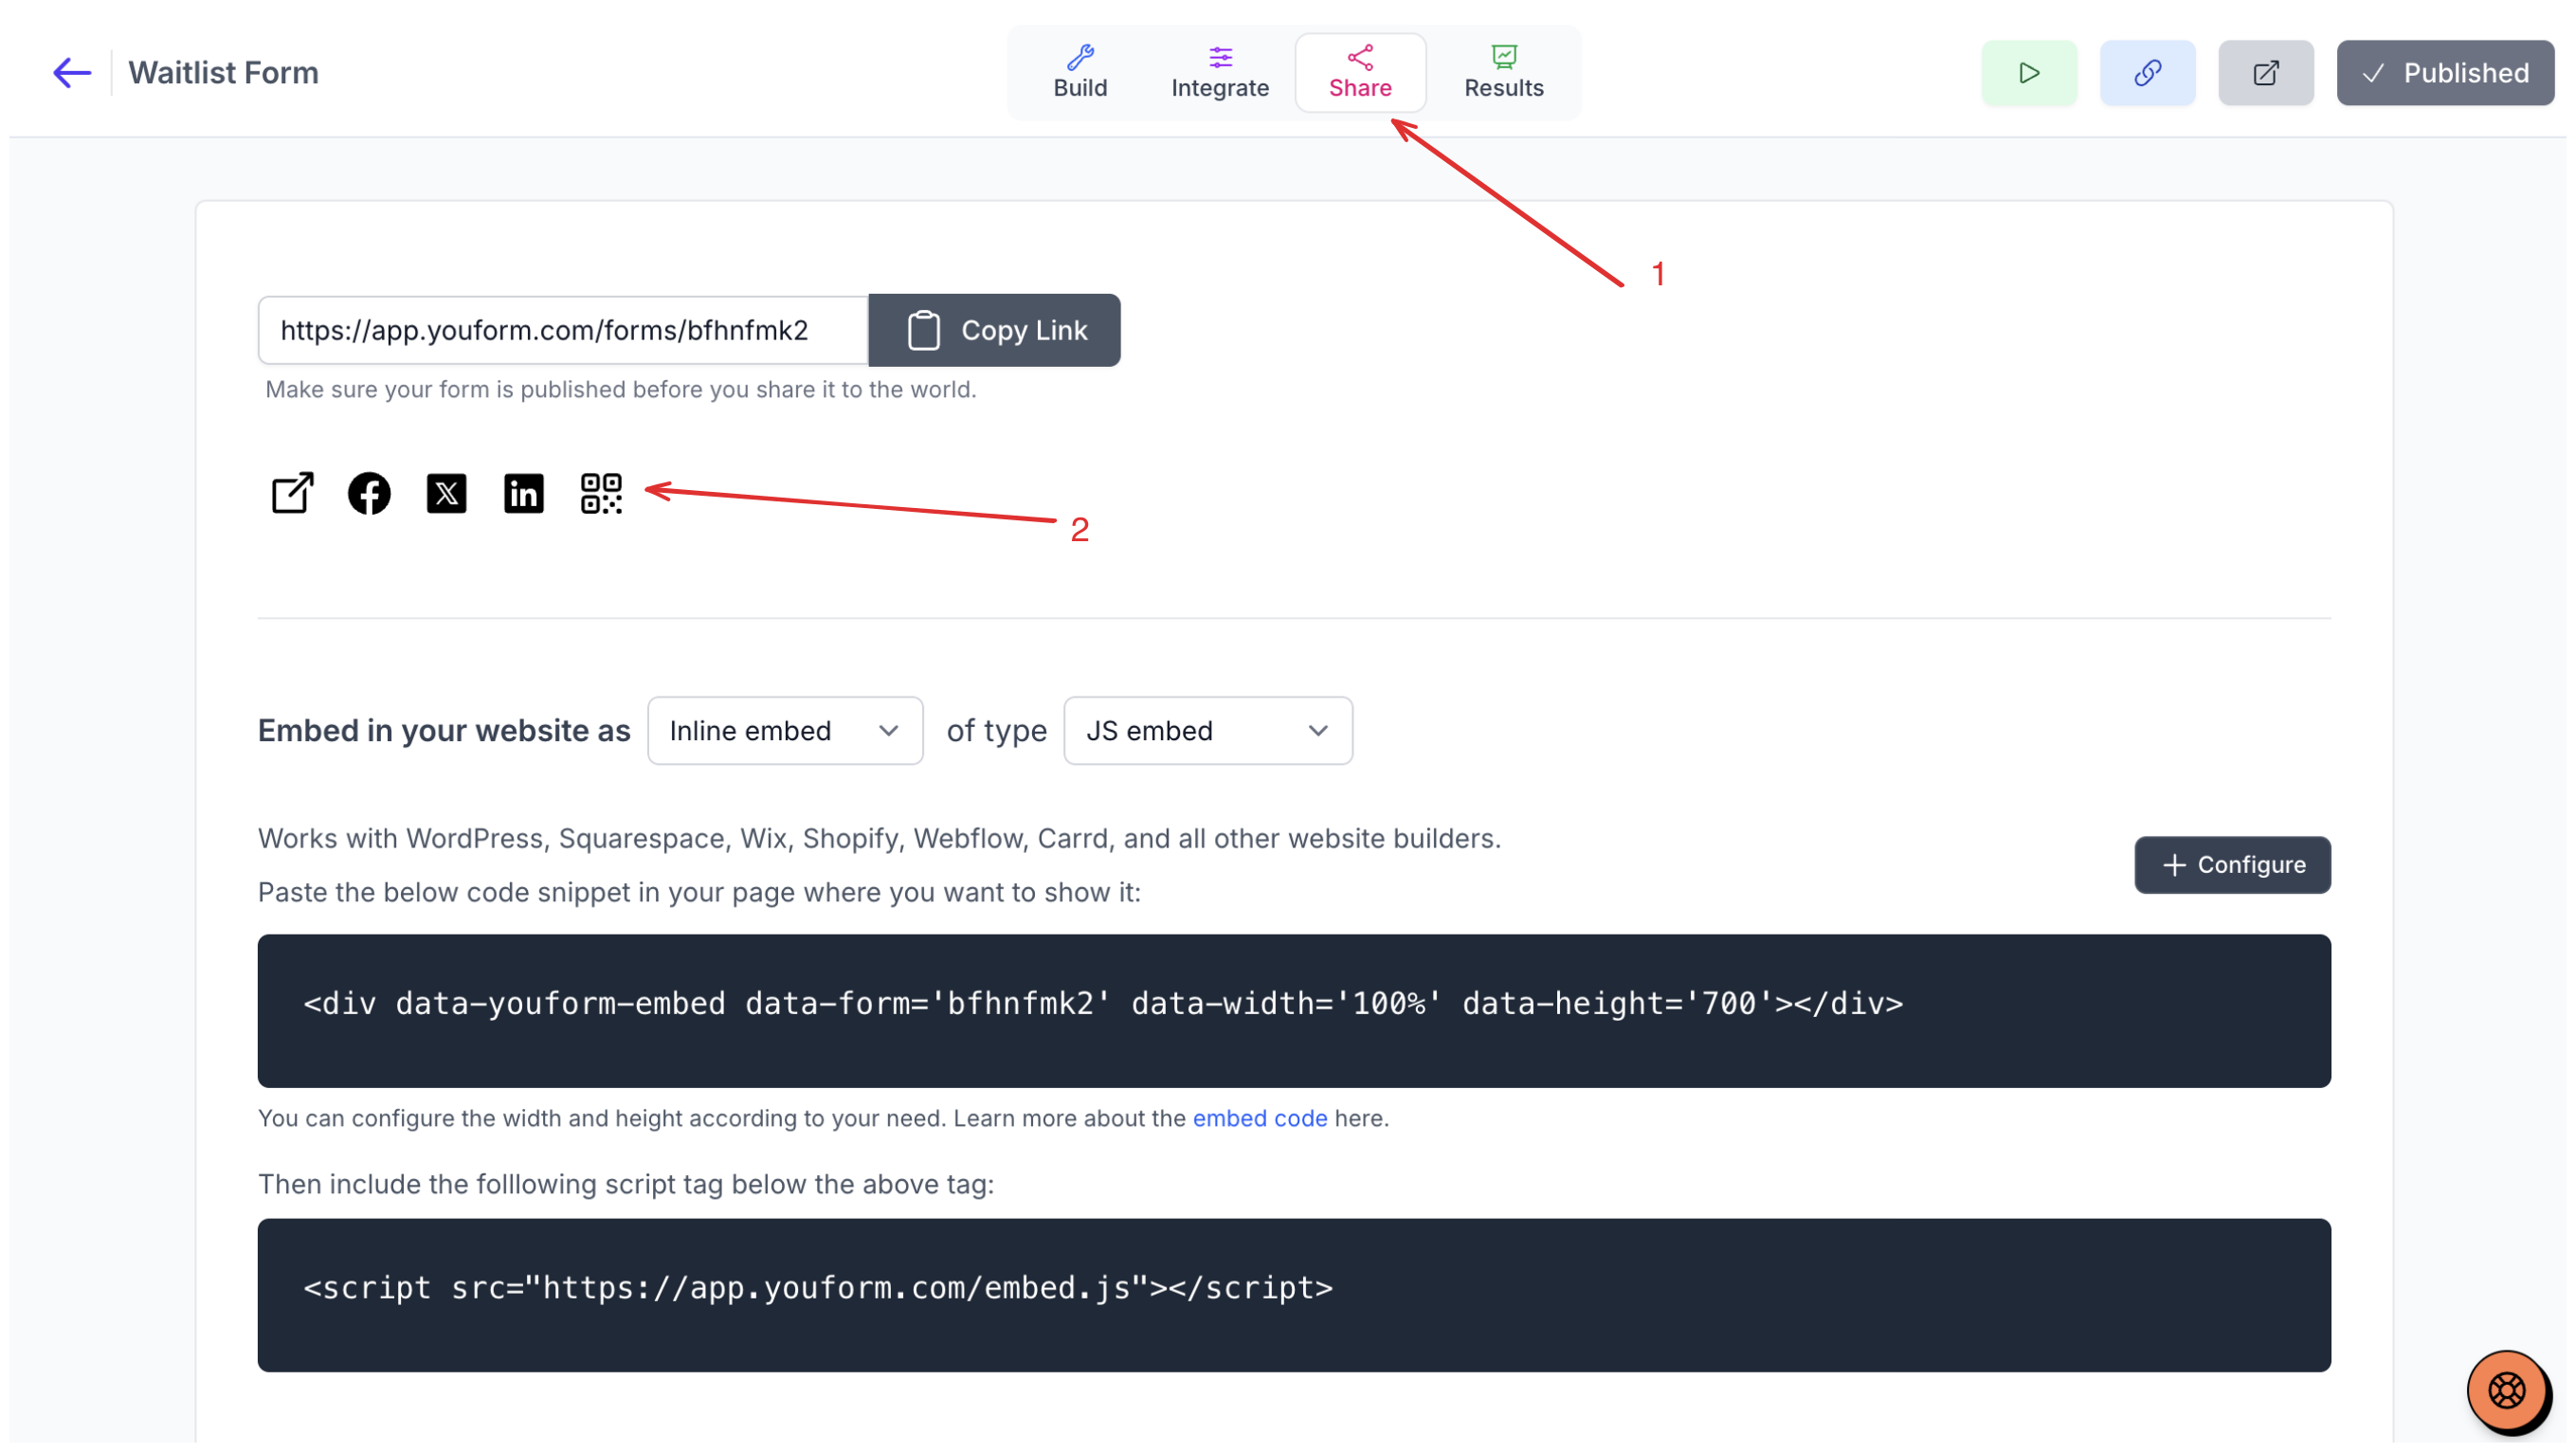Open the external link share icon
Viewport: 2576px width, 1452px height.
292,493
